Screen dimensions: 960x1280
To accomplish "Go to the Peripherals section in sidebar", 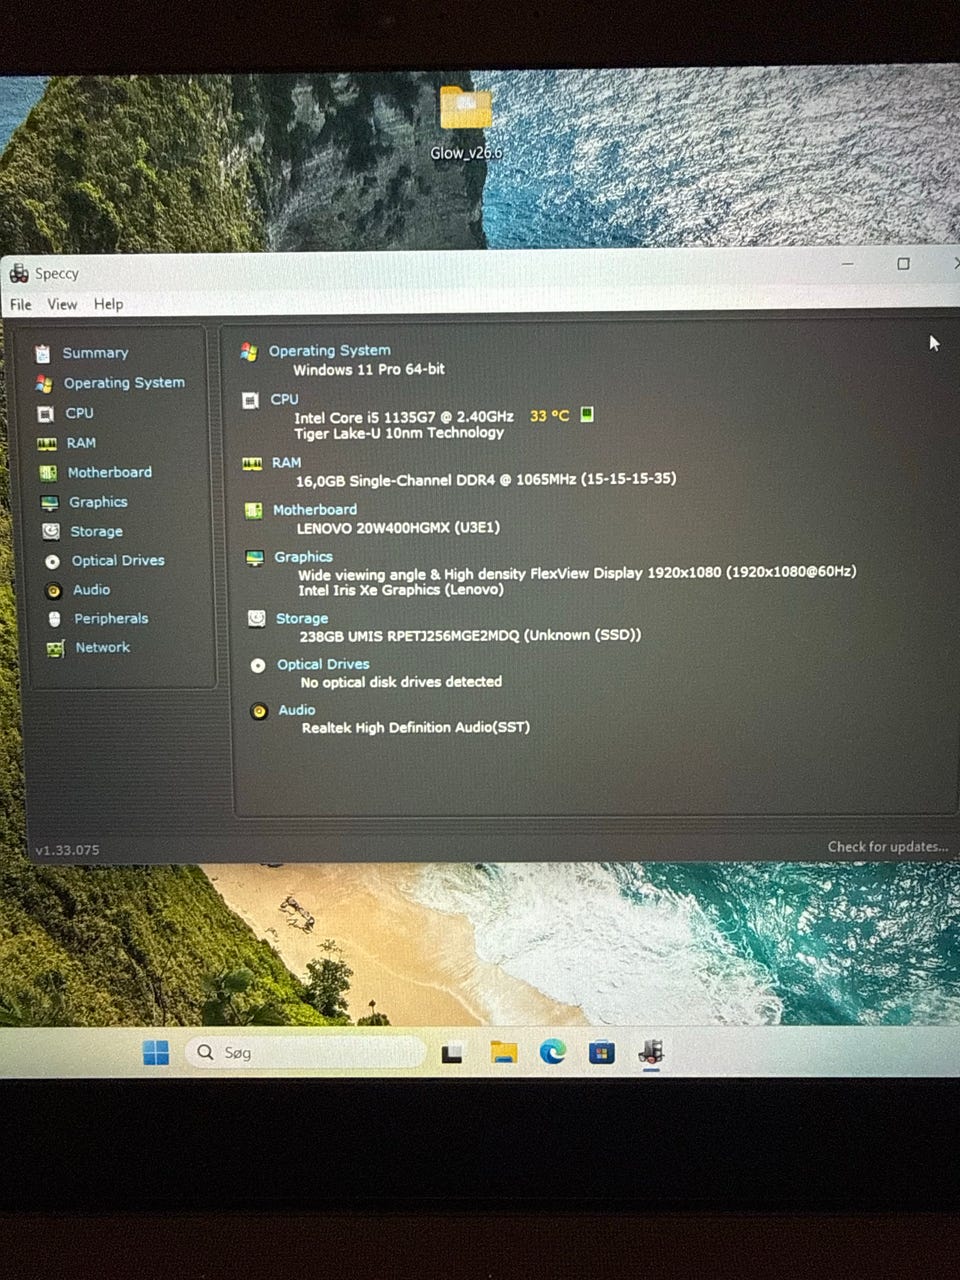I will pyautogui.click(x=111, y=619).
